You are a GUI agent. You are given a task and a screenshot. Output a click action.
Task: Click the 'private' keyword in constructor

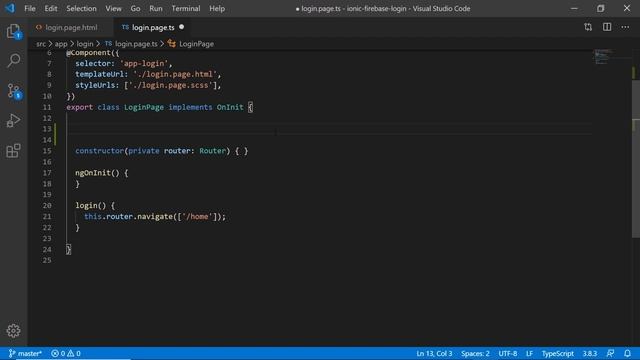(x=144, y=151)
